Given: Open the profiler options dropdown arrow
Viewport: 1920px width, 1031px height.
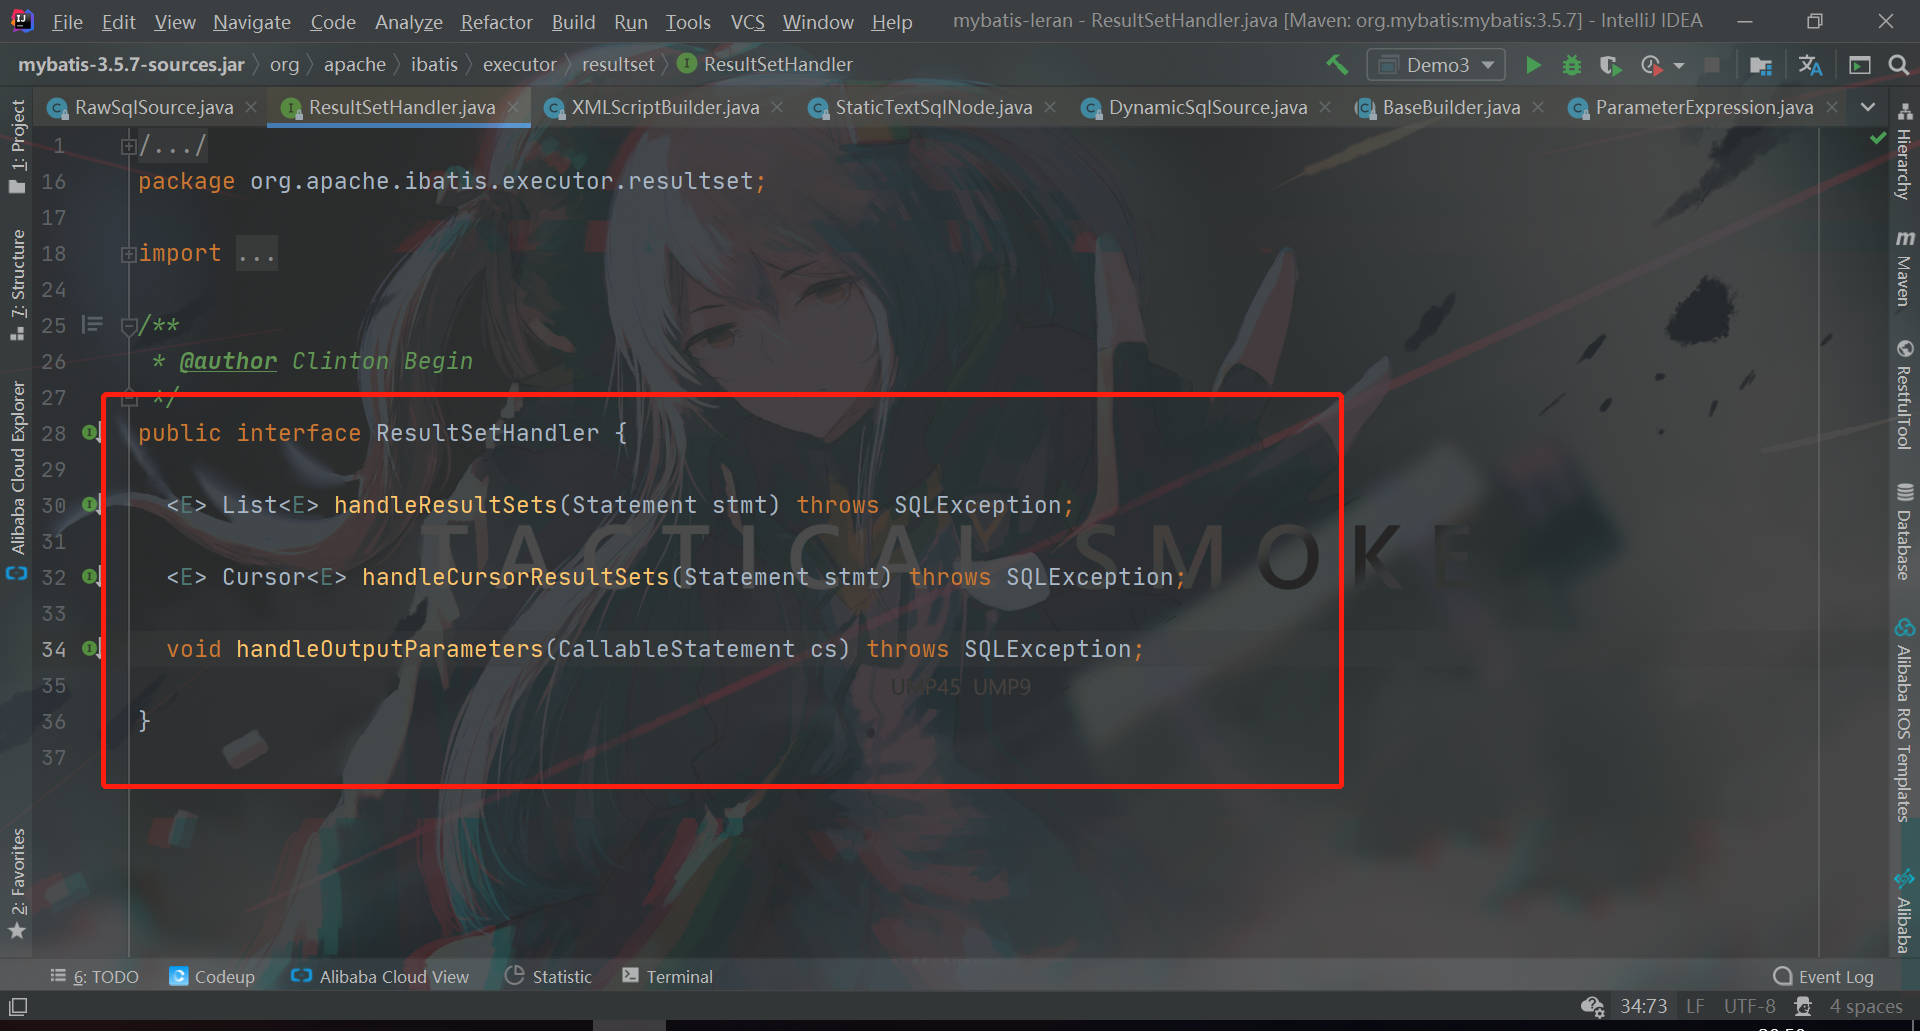Looking at the screenshot, I should [x=1679, y=66].
